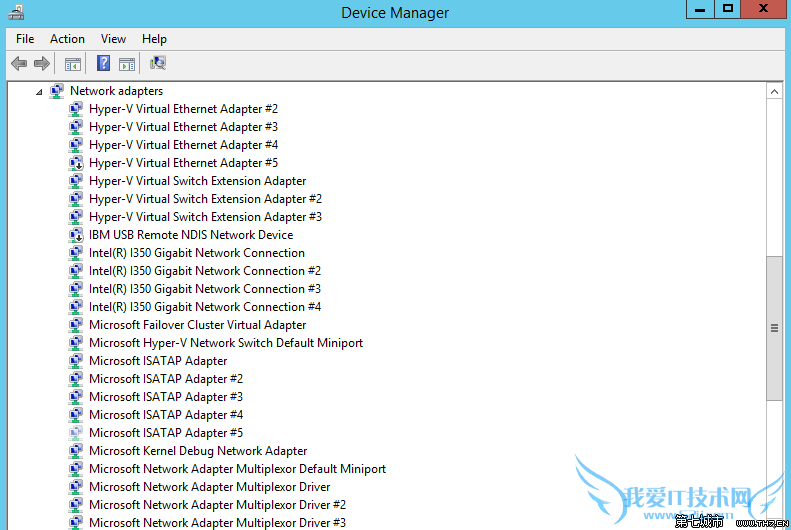Click icon of Hyper-V Virtual Ethernet Adapter #2
This screenshot has height=530, width=791.
[76, 109]
